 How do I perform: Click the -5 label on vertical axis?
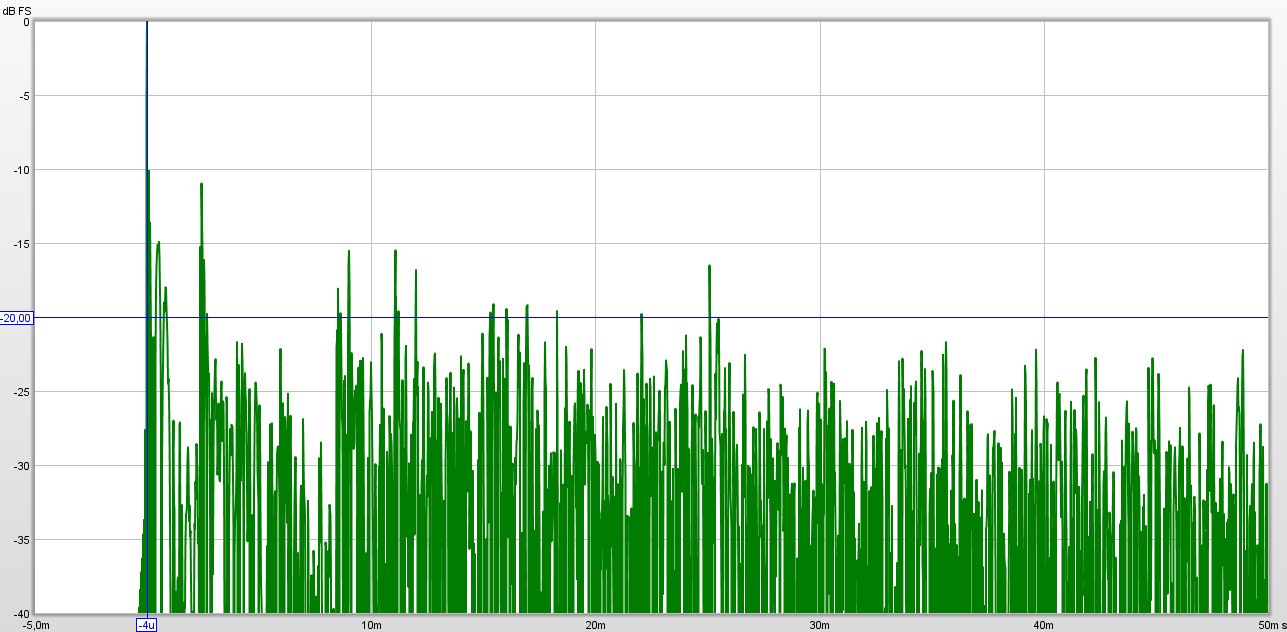pyautogui.click(x=25, y=96)
